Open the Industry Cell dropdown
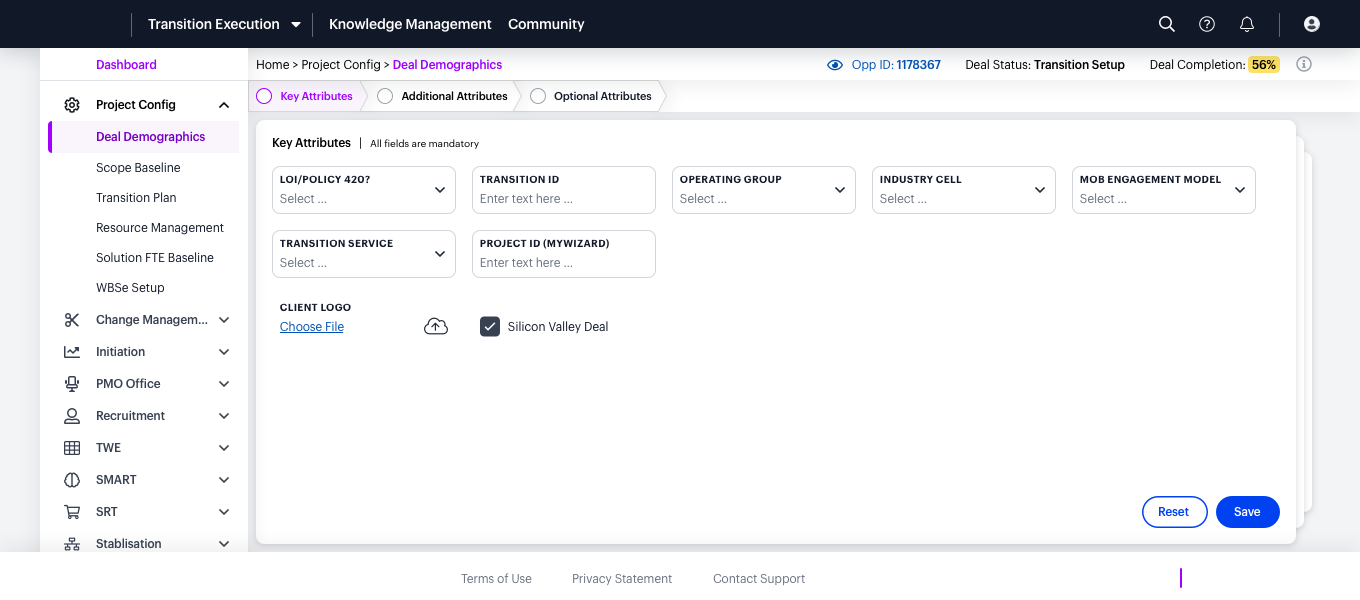Image resolution: width=1360 pixels, height=600 pixels. tap(964, 190)
